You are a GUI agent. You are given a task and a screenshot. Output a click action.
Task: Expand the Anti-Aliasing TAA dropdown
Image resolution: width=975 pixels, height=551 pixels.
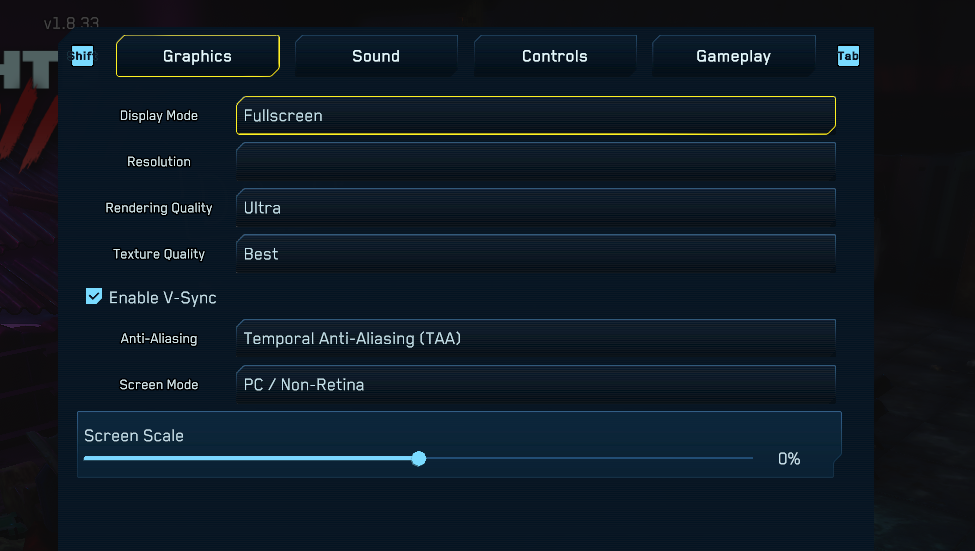point(535,338)
